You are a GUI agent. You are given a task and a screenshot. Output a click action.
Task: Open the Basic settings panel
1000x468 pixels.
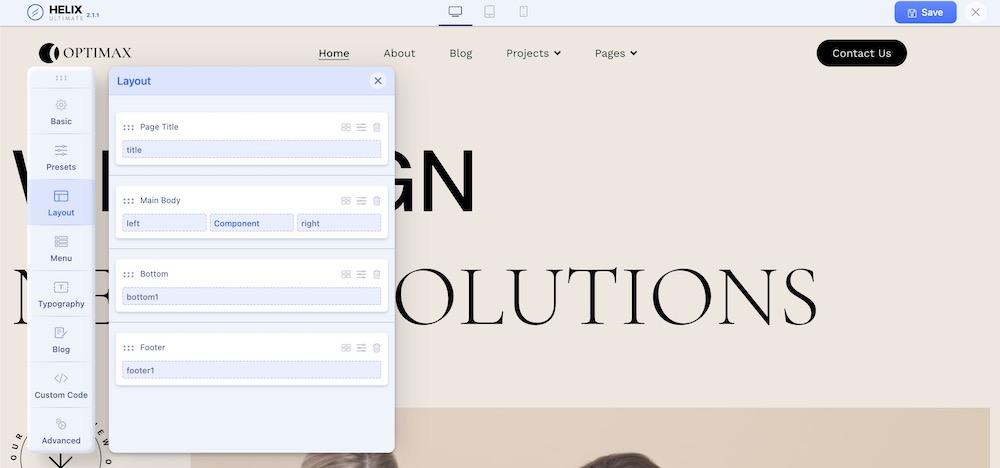point(61,112)
